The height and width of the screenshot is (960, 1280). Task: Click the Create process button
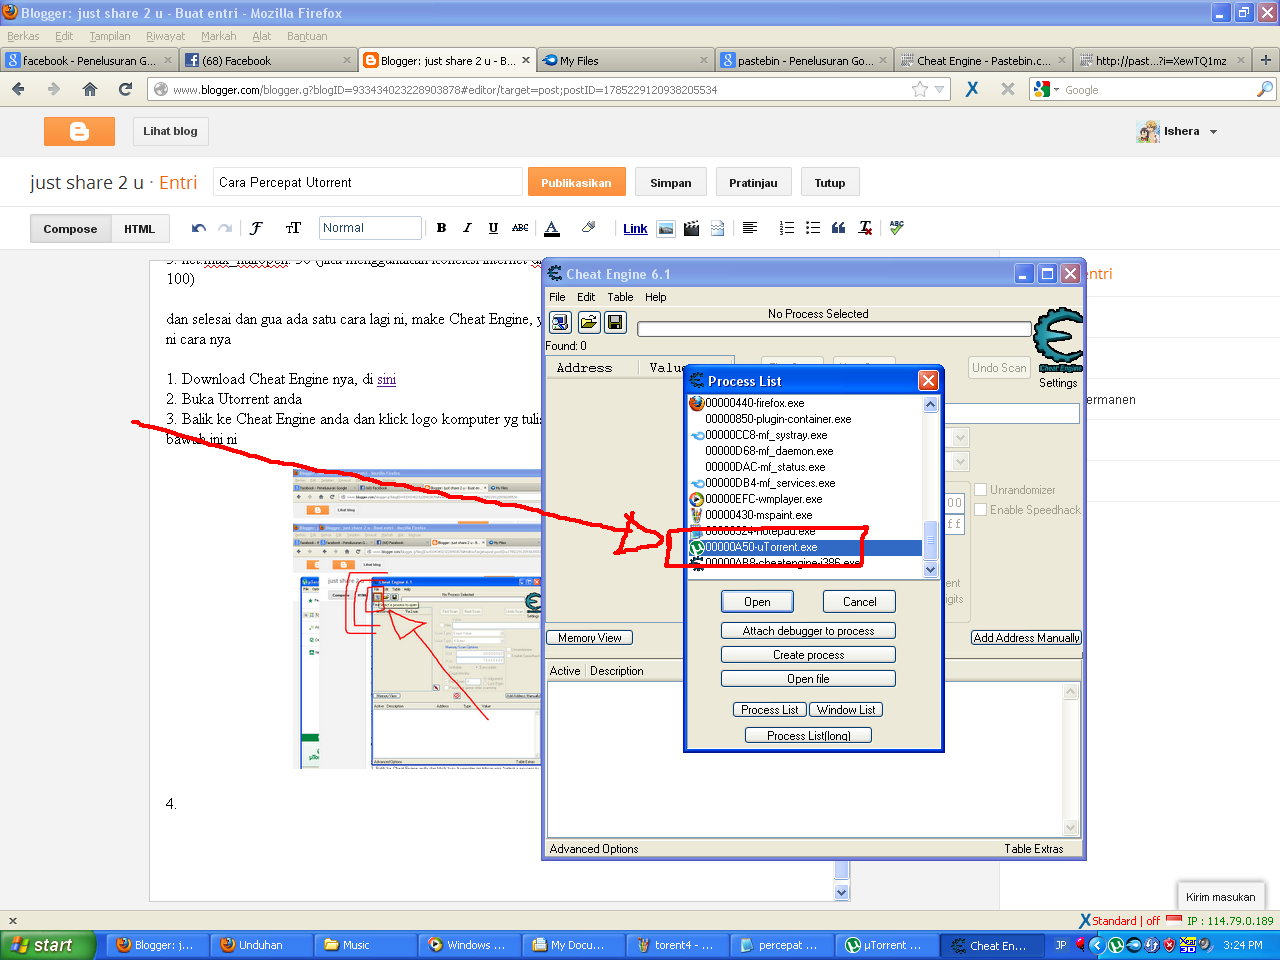coord(808,655)
